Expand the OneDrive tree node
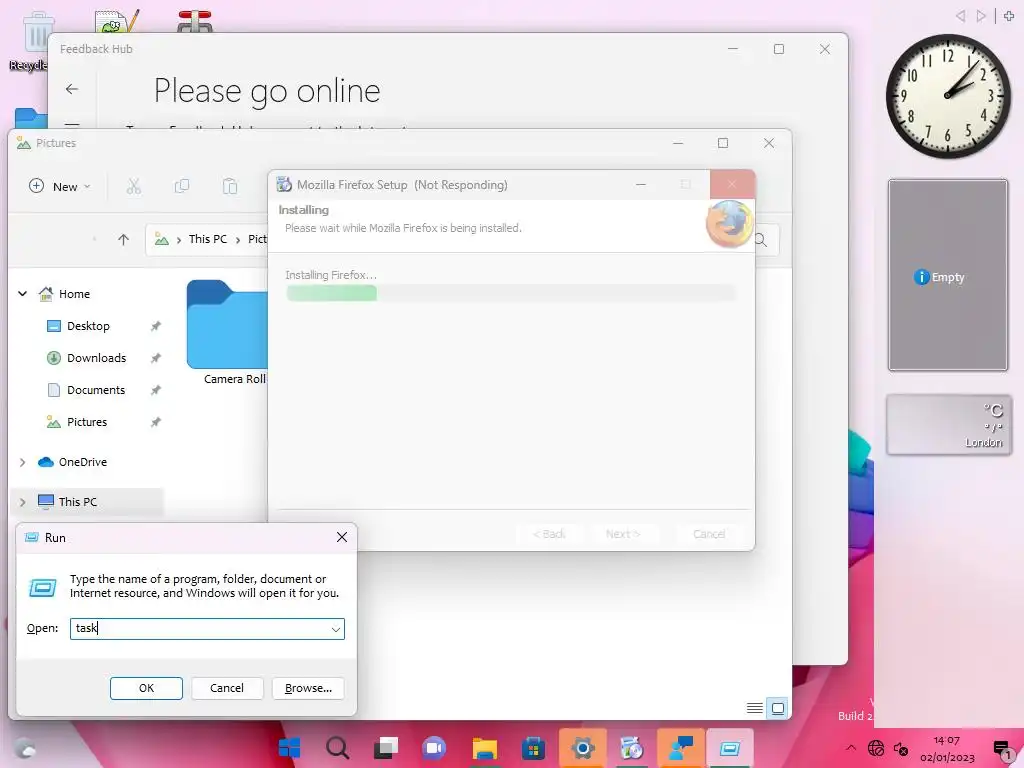 [22, 462]
